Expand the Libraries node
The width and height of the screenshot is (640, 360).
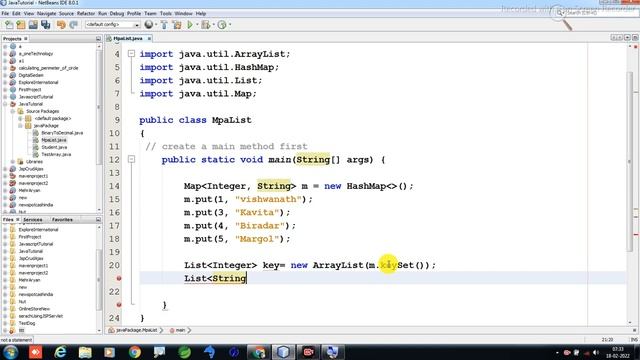point(13,162)
